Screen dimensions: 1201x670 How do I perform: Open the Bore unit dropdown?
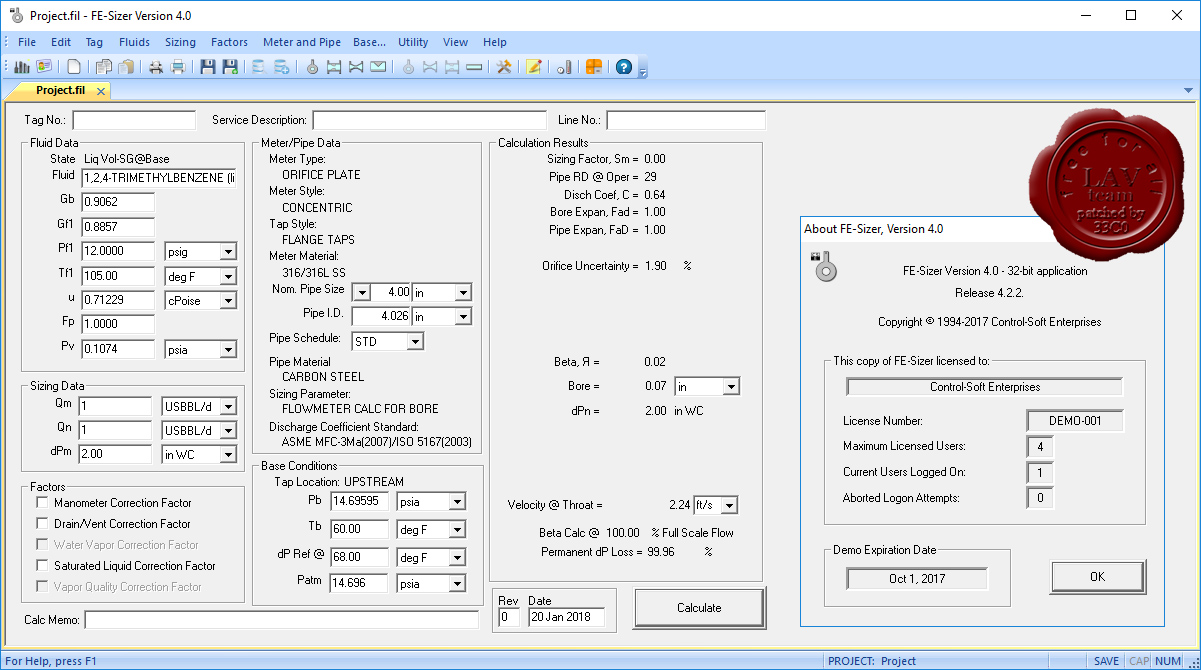(x=731, y=386)
